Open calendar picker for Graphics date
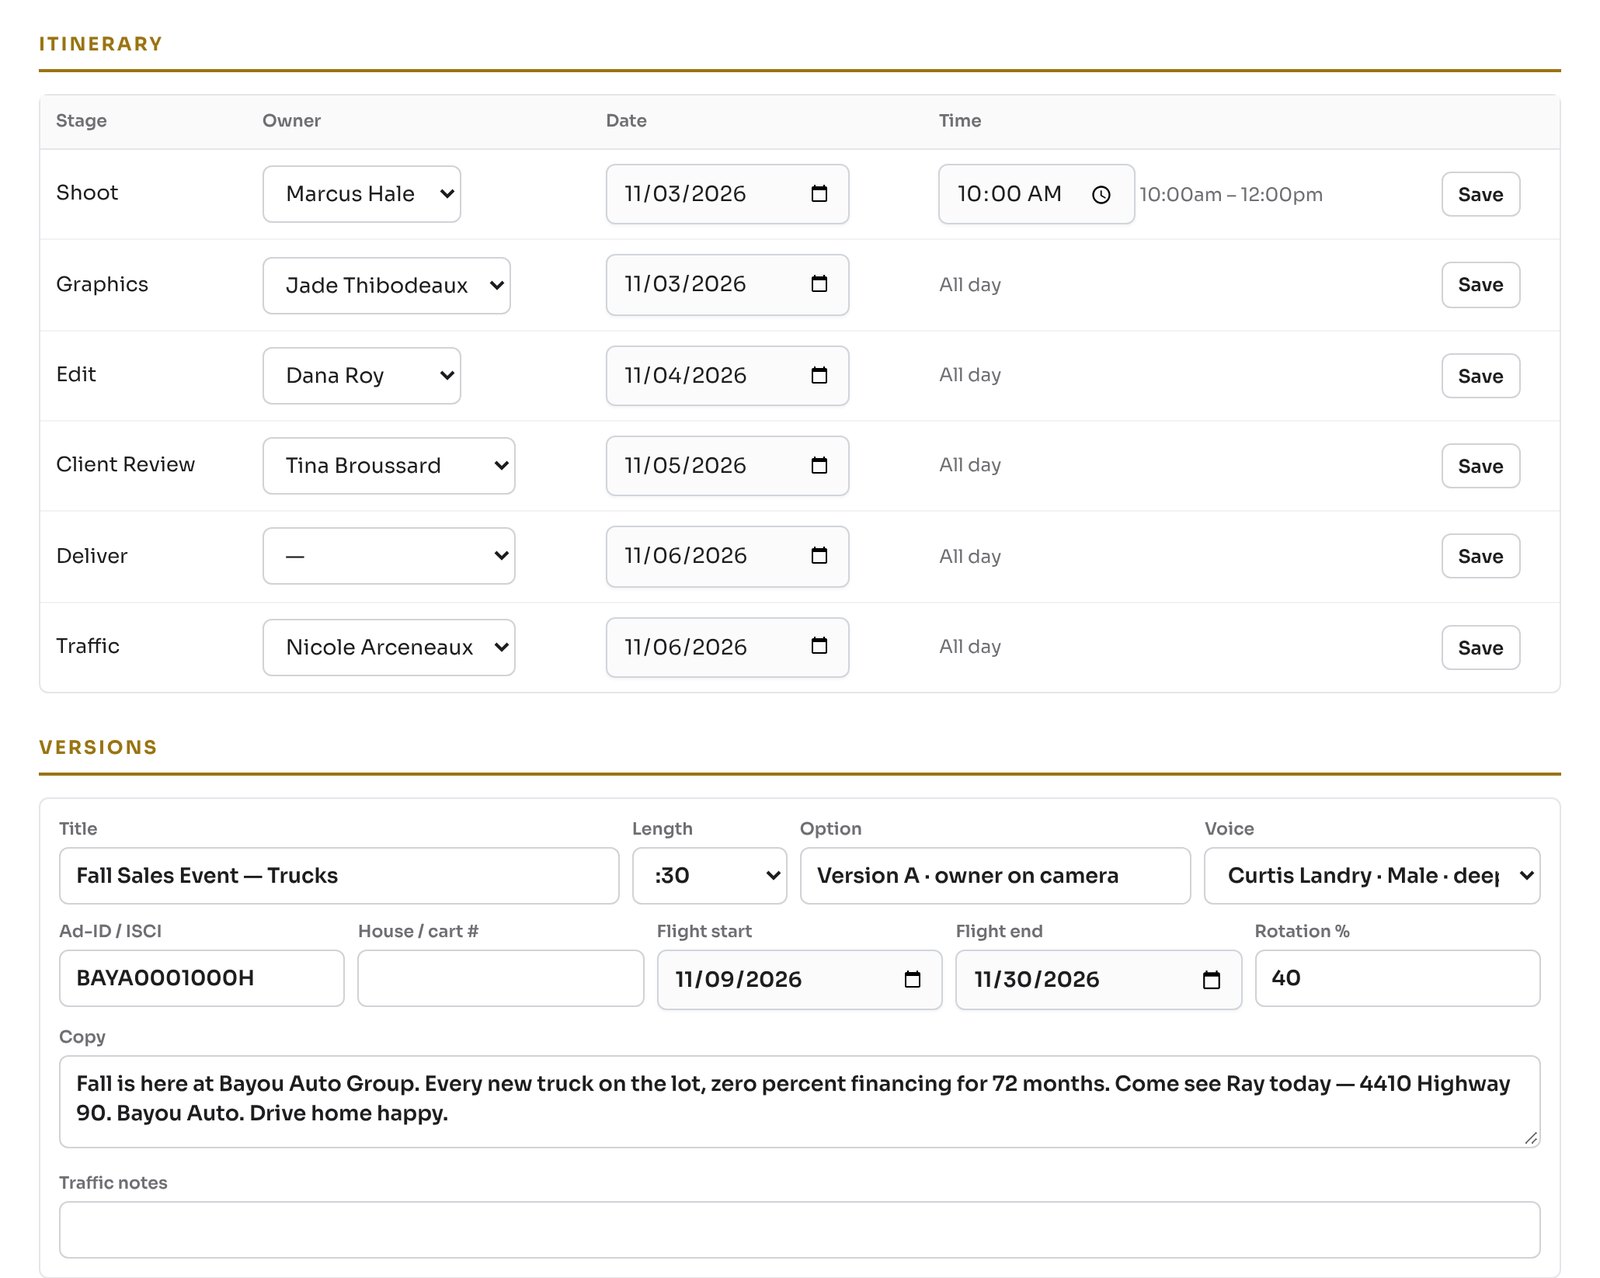 [819, 284]
